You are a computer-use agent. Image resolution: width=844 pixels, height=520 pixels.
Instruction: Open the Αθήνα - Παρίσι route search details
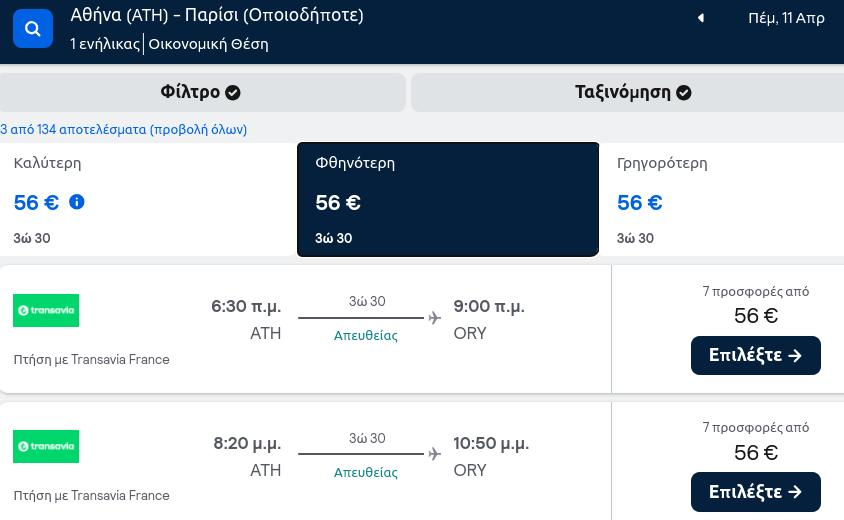pyautogui.click(x=217, y=15)
